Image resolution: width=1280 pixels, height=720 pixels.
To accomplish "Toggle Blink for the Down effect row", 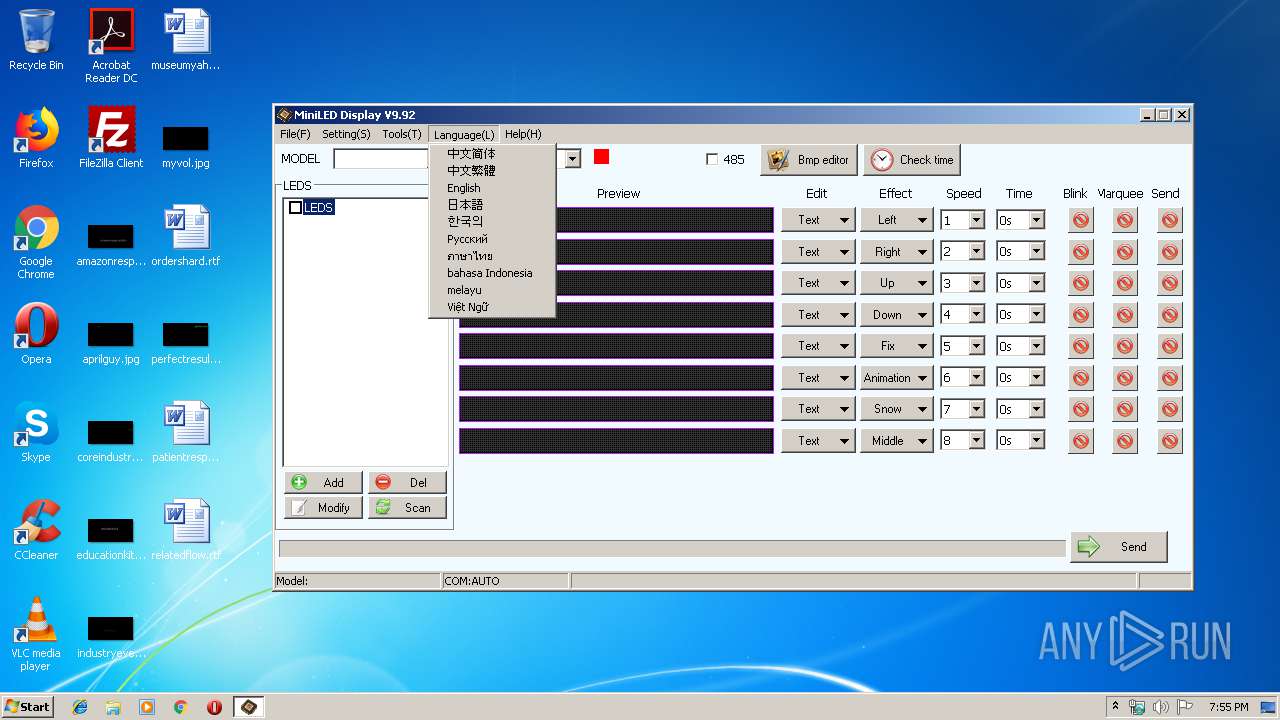I will 1080,315.
